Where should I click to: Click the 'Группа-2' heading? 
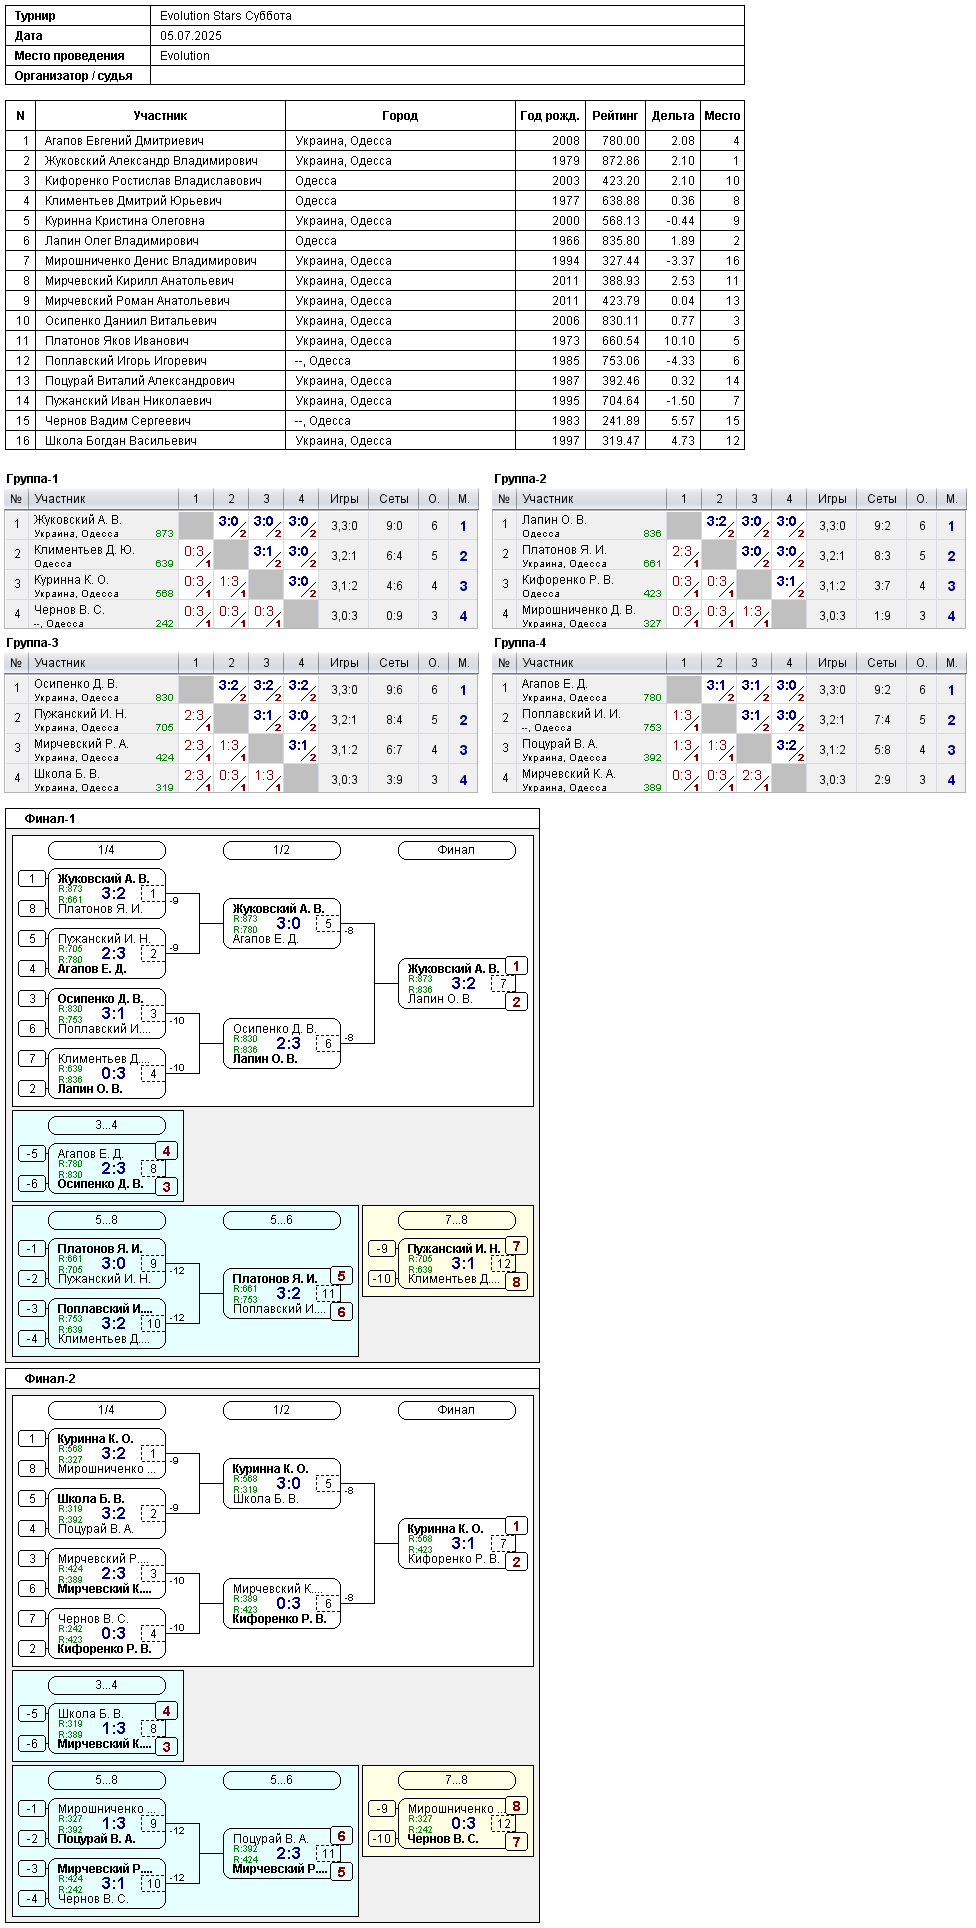tap(520, 479)
